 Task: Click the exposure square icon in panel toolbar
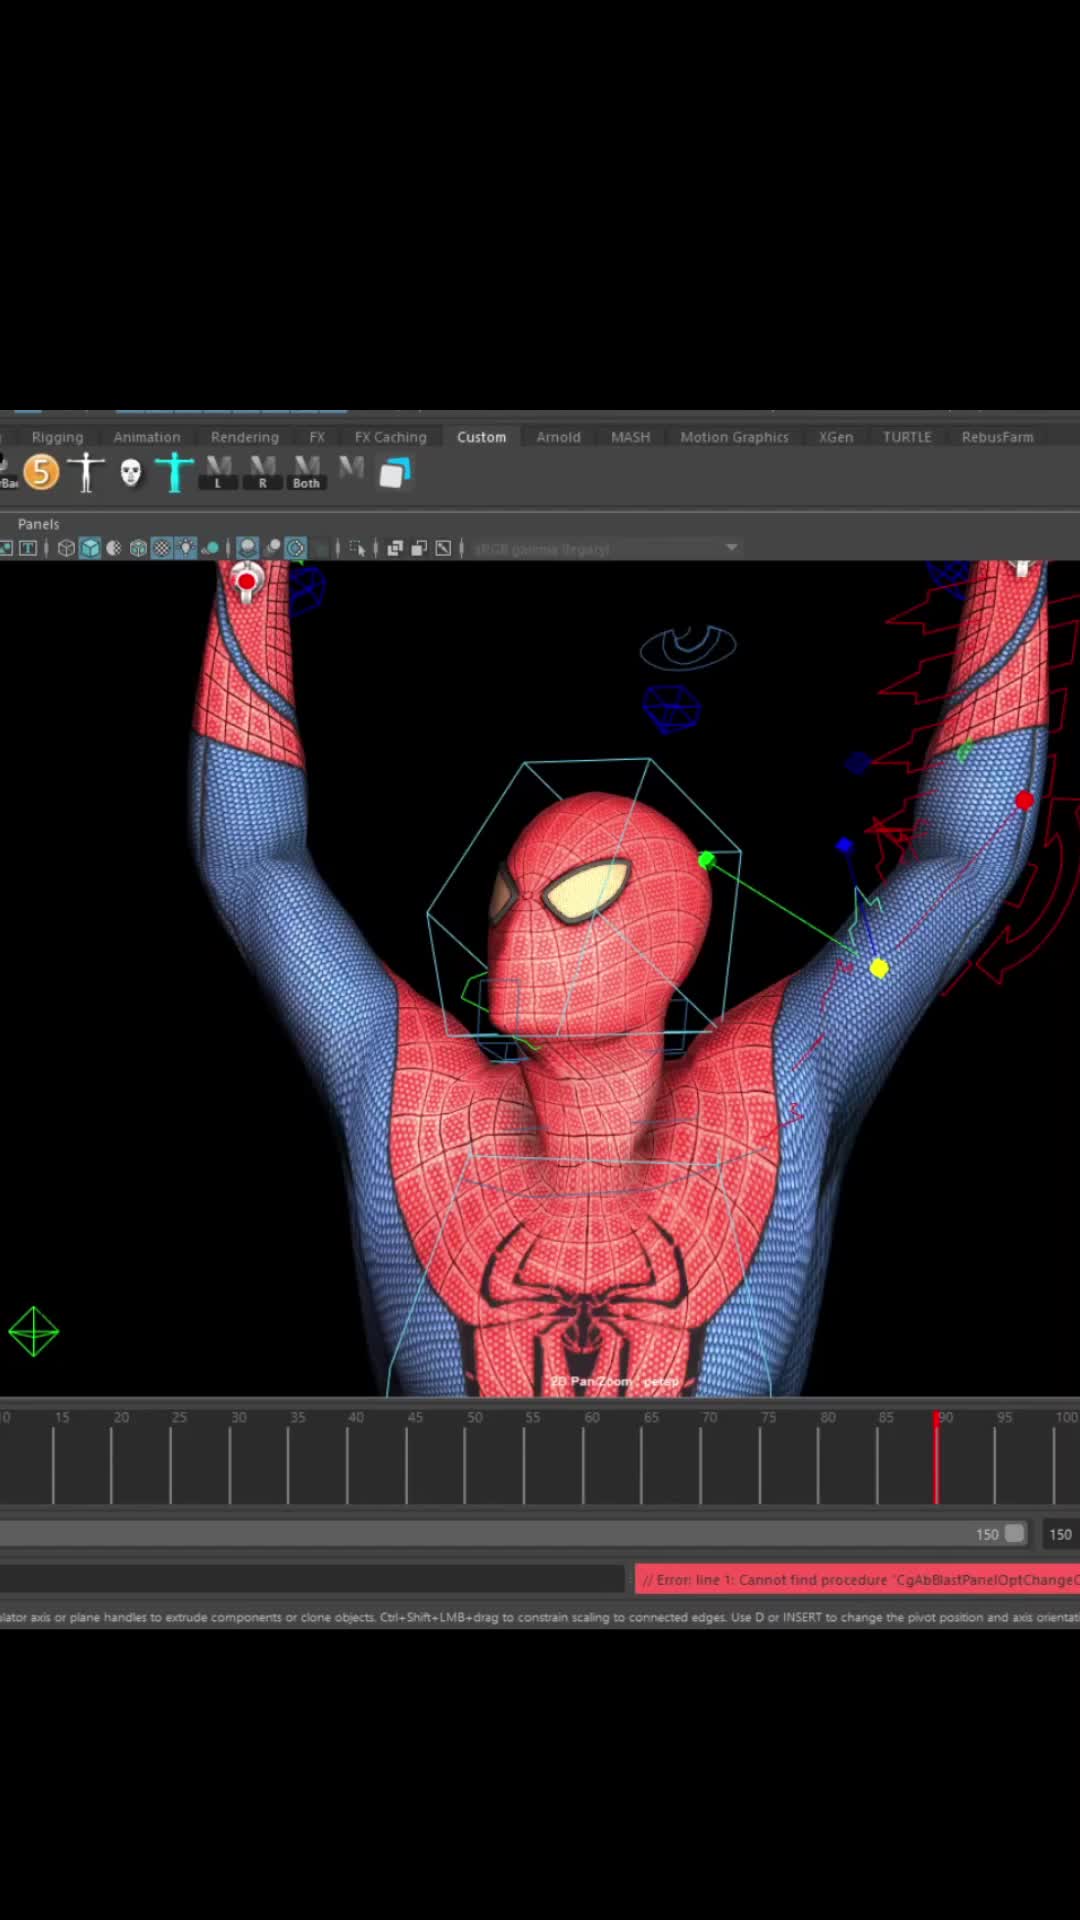coord(443,548)
